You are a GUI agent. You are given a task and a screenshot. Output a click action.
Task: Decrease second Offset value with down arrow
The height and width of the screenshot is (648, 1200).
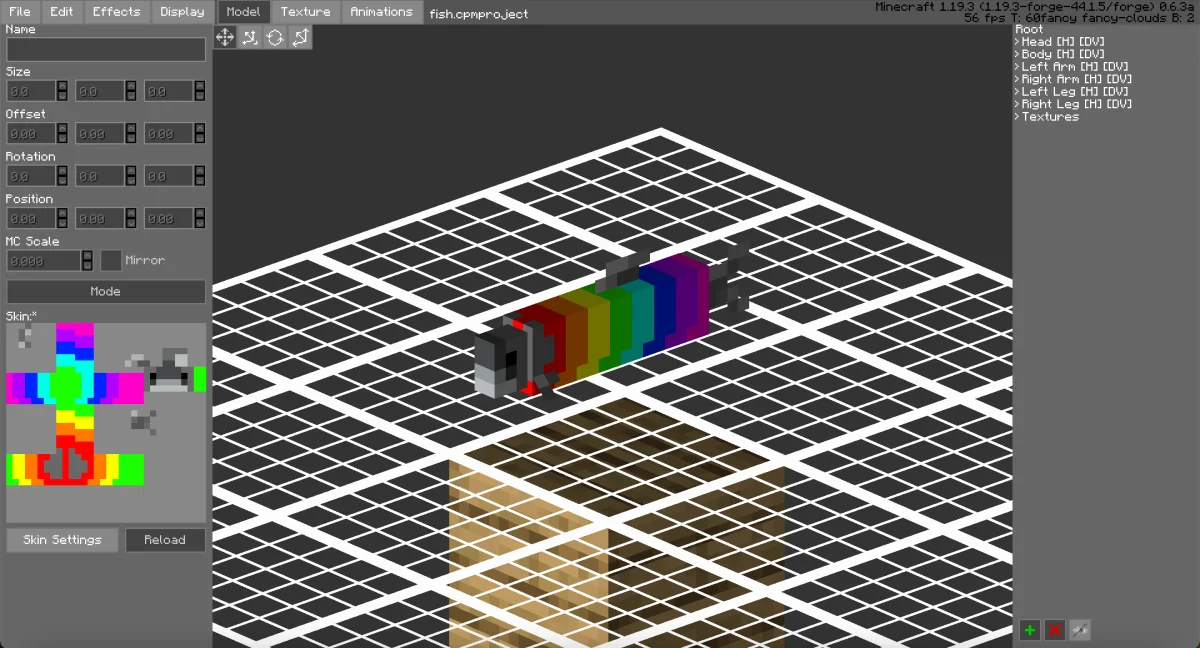[131, 138]
